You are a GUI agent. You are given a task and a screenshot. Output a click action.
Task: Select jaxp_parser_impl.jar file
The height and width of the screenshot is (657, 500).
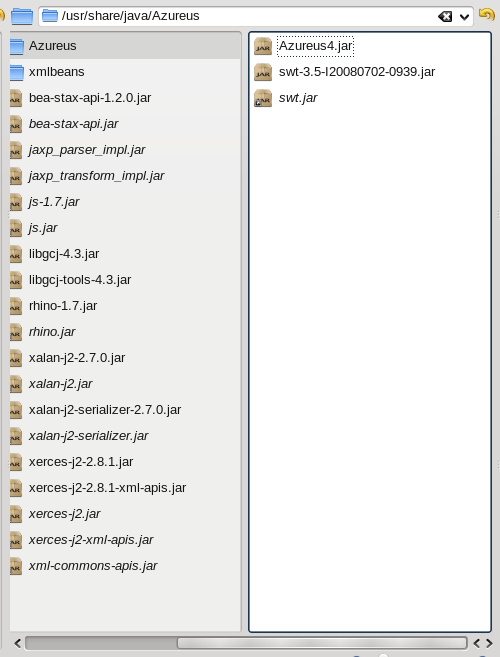[125, 150]
